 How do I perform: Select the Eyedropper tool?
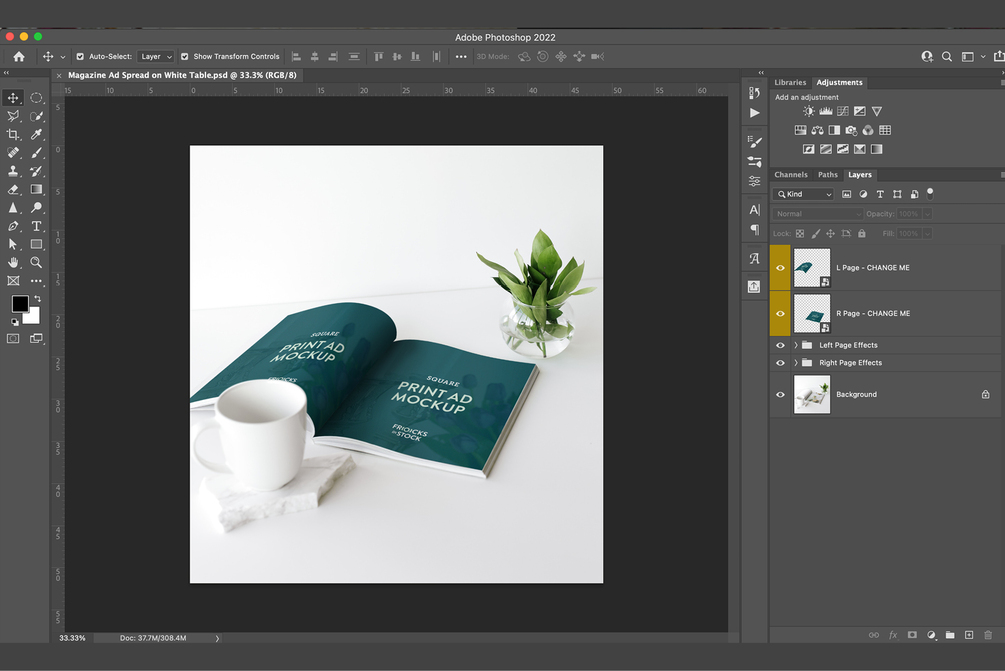point(37,135)
